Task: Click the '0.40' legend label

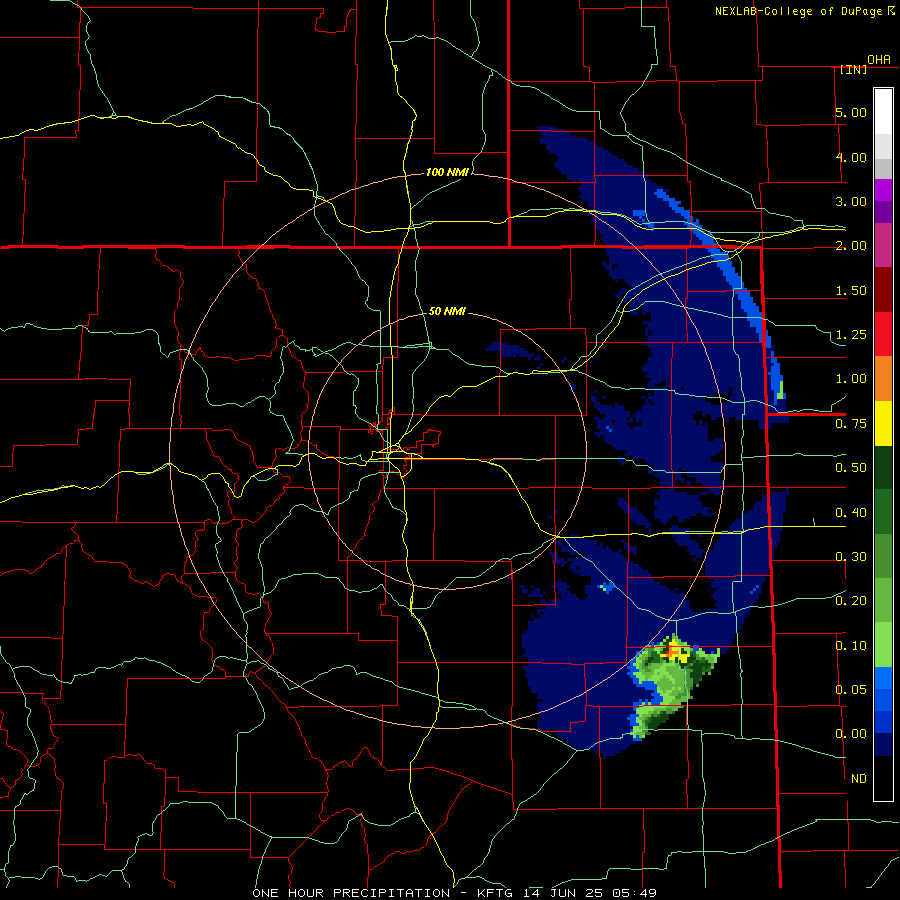Action: (851, 513)
